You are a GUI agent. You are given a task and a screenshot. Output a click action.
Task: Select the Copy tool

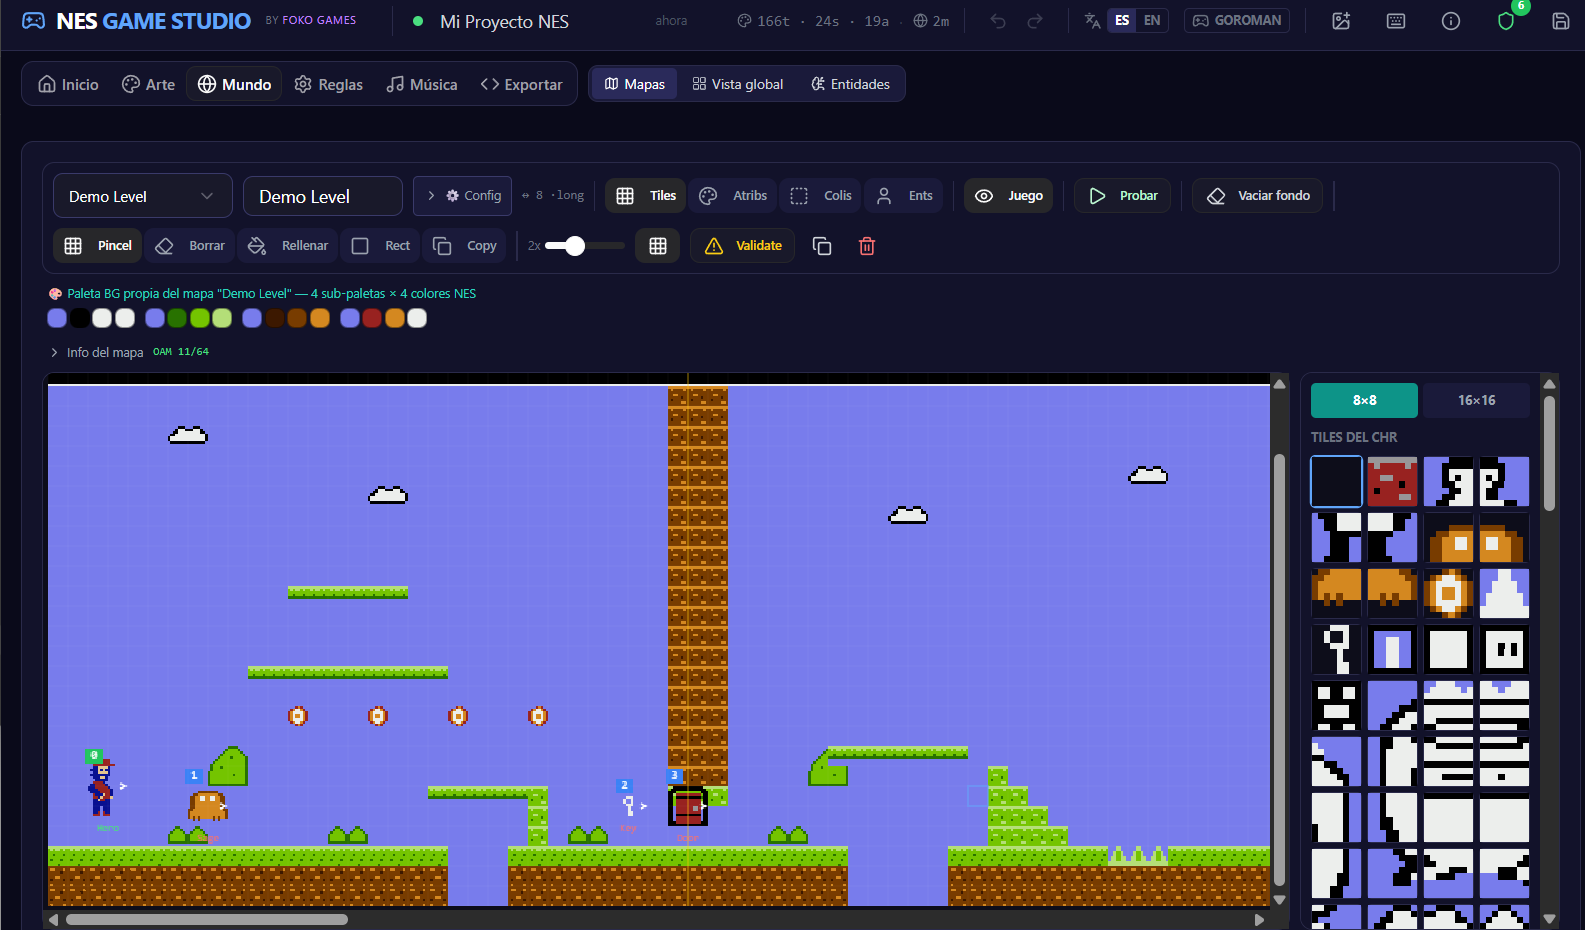click(464, 246)
